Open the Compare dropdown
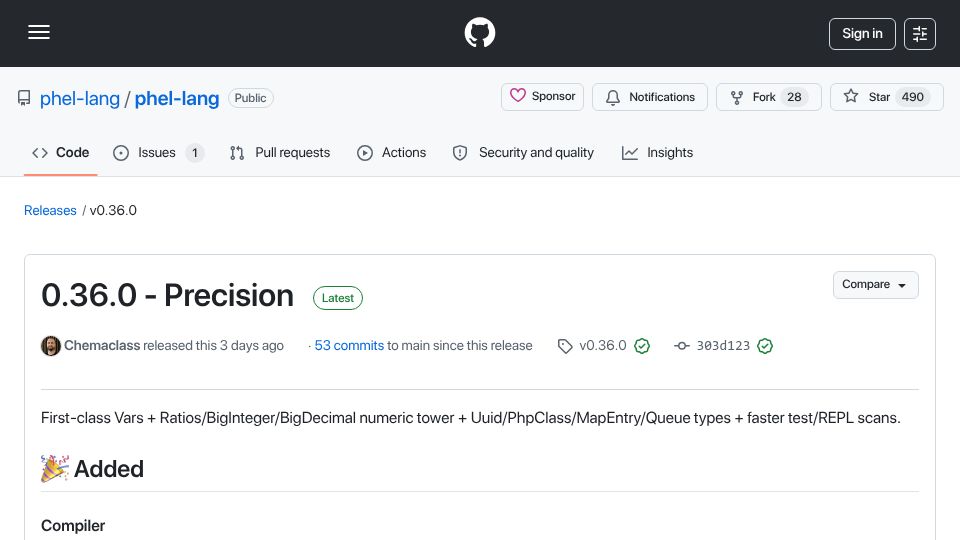This screenshot has height=540, width=960. click(x=875, y=285)
